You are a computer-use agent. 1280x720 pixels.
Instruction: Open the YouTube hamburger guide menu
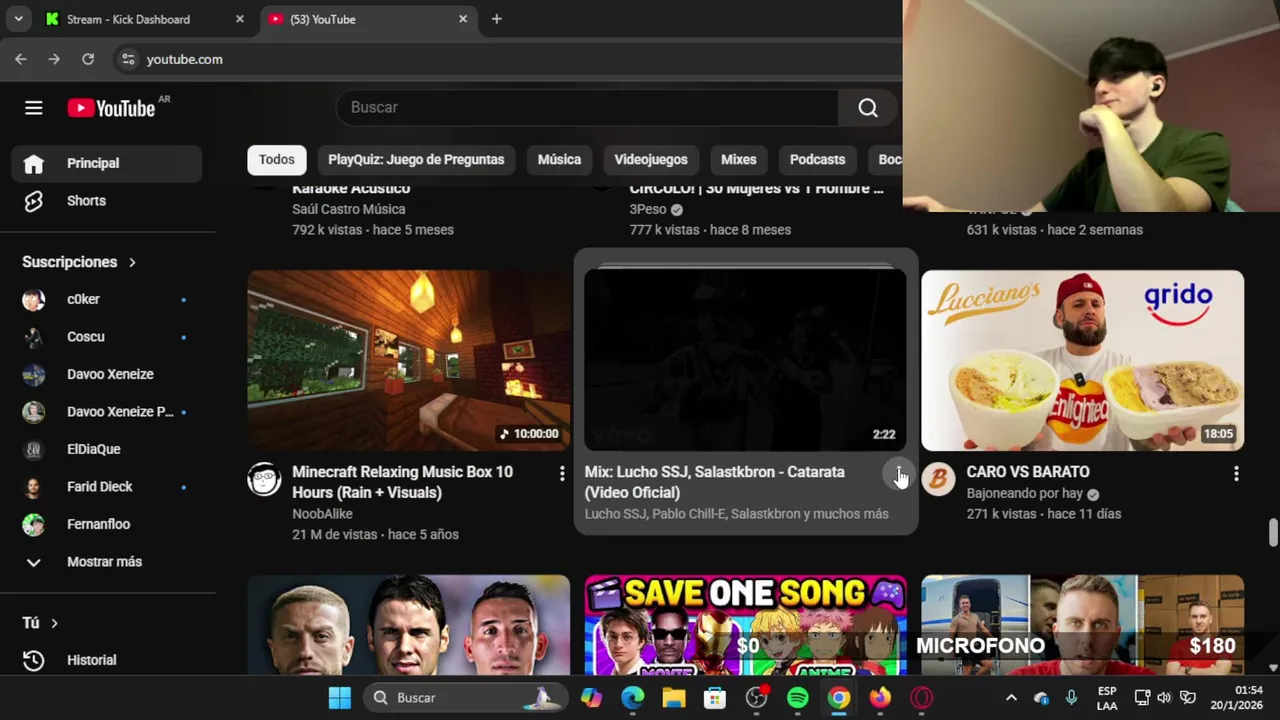pyautogui.click(x=34, y=108)
